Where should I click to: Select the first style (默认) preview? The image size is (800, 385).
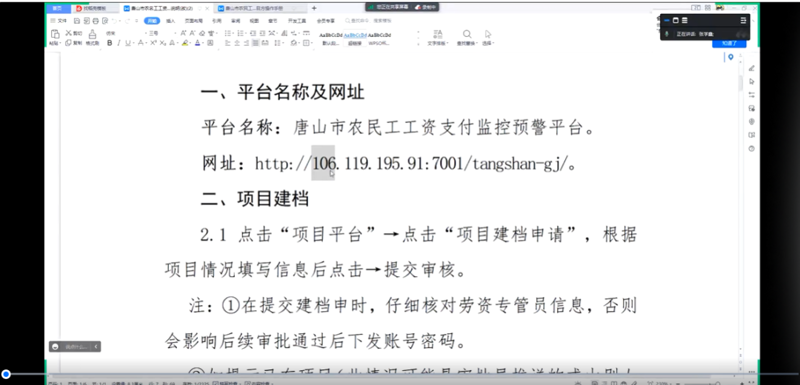pos(331,39)
